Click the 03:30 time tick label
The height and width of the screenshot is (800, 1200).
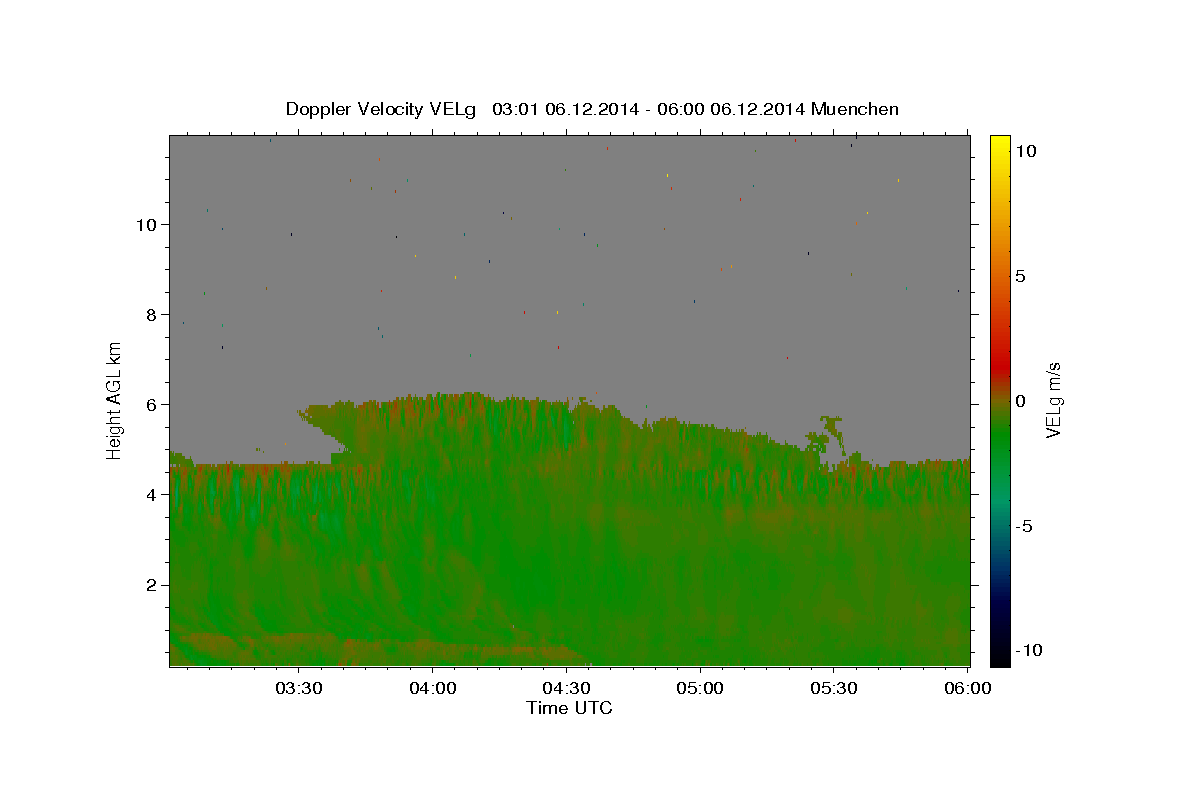click(x=298, y=689)
